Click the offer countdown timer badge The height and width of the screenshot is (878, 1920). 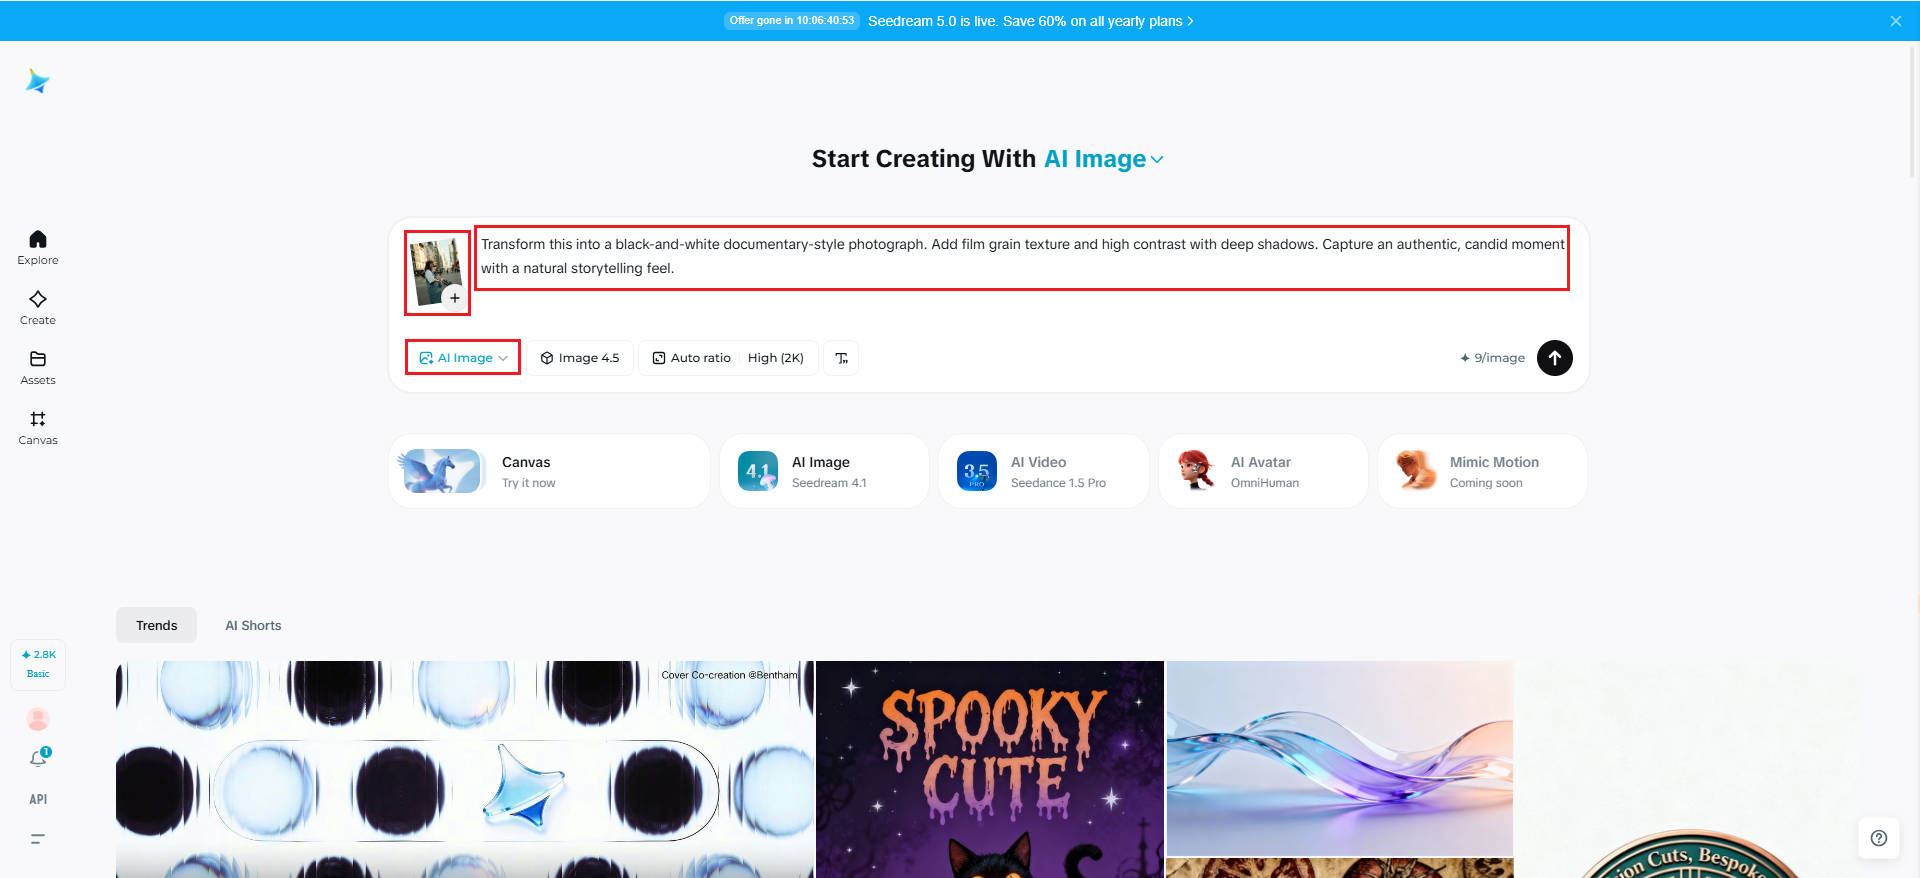792,21
